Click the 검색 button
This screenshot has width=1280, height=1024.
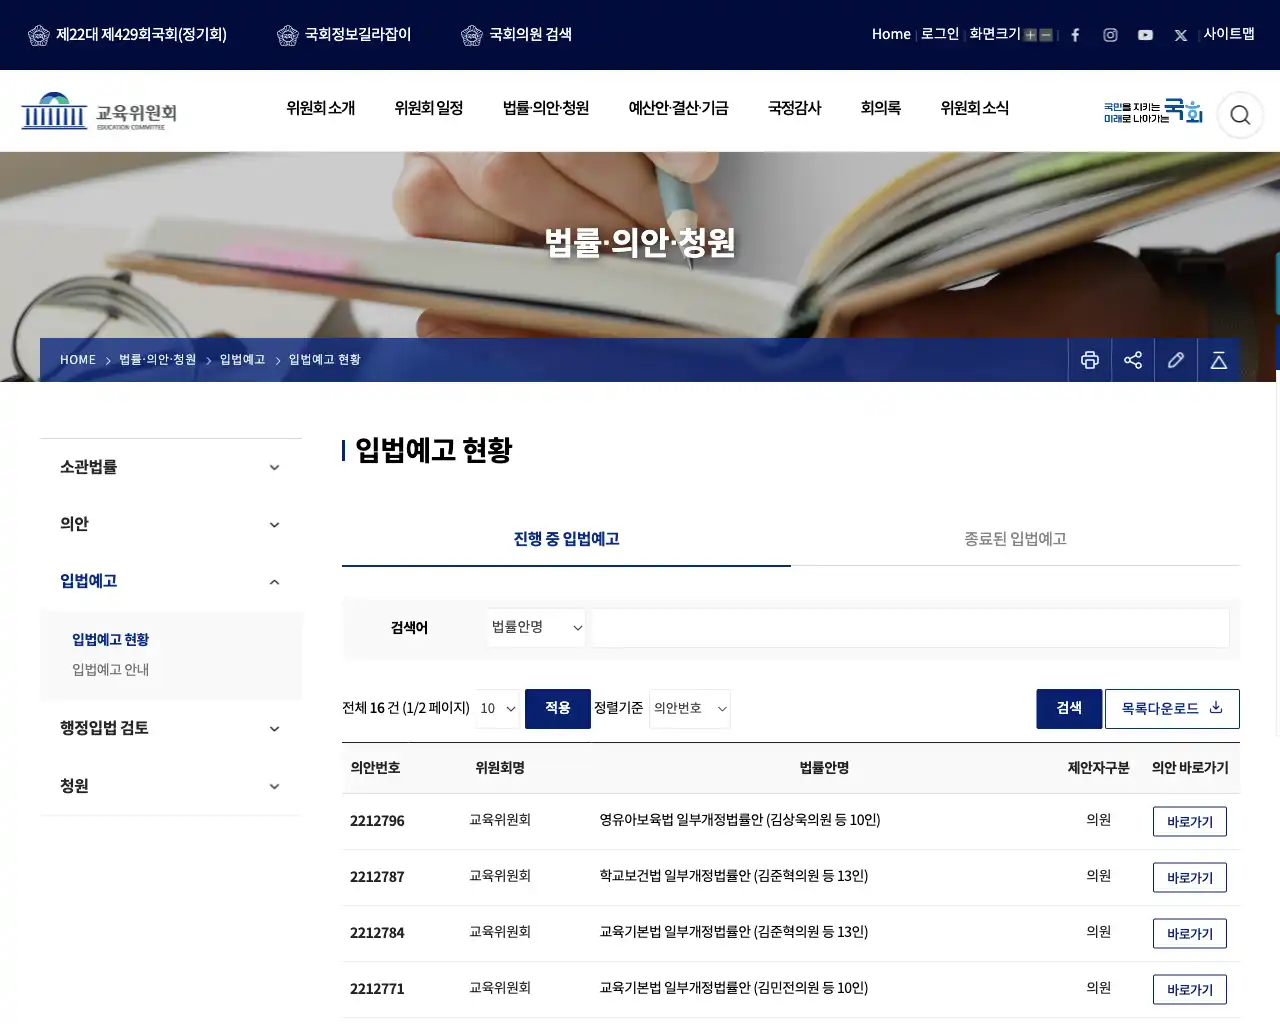point(1069,709)
